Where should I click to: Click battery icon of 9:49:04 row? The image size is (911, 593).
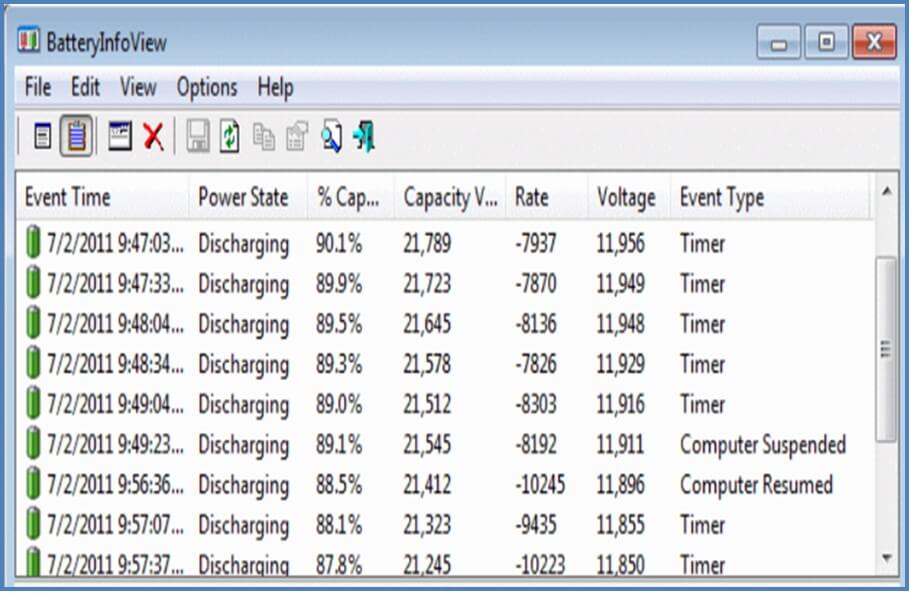(33, 404)
